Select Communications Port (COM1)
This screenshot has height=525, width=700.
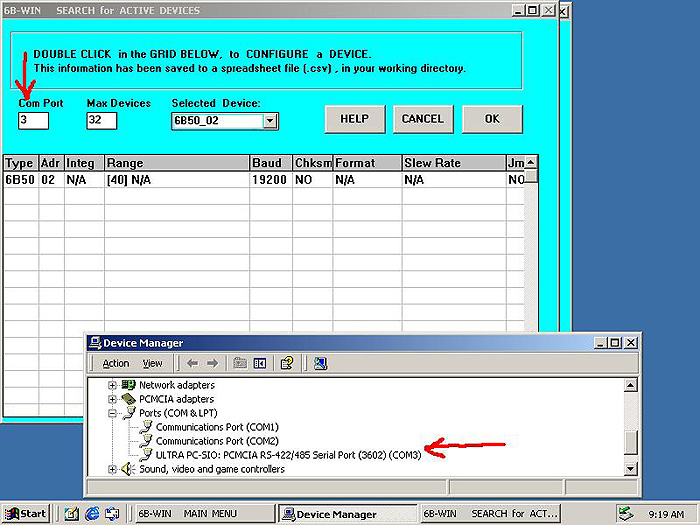coord(217,427)
